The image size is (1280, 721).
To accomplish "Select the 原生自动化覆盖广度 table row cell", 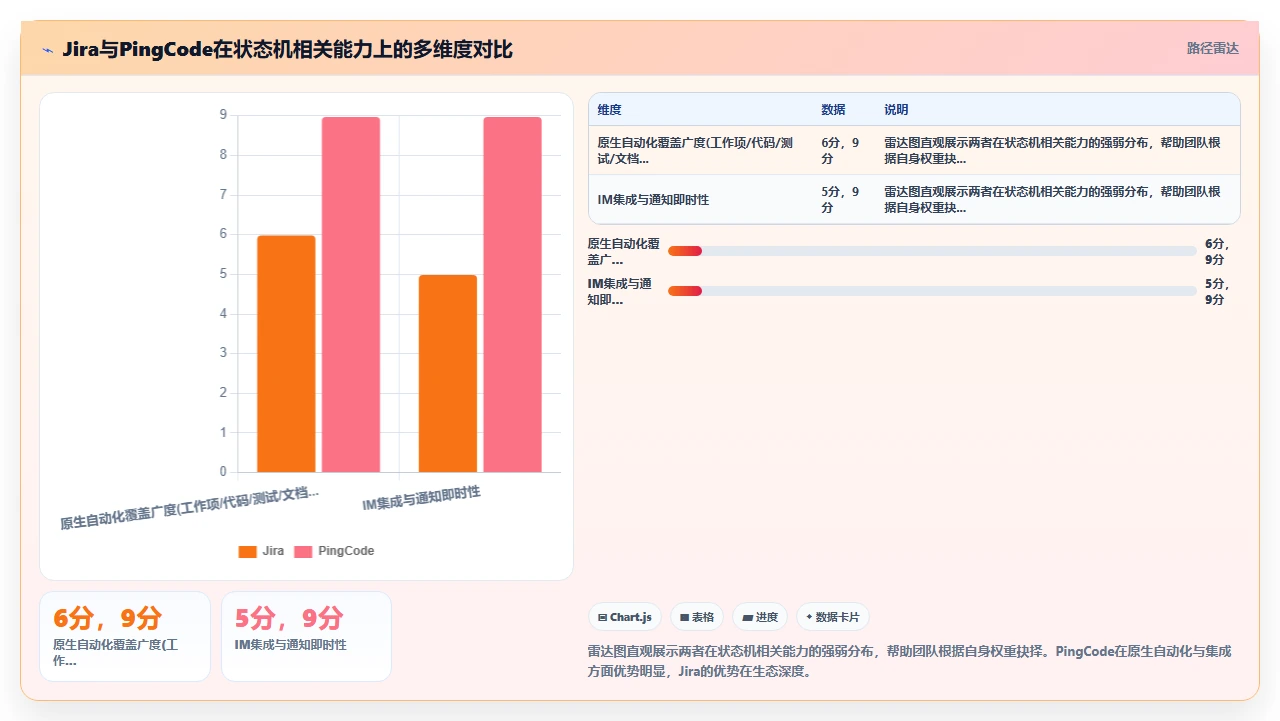I will pyautogui.click(x=700, y=151).
